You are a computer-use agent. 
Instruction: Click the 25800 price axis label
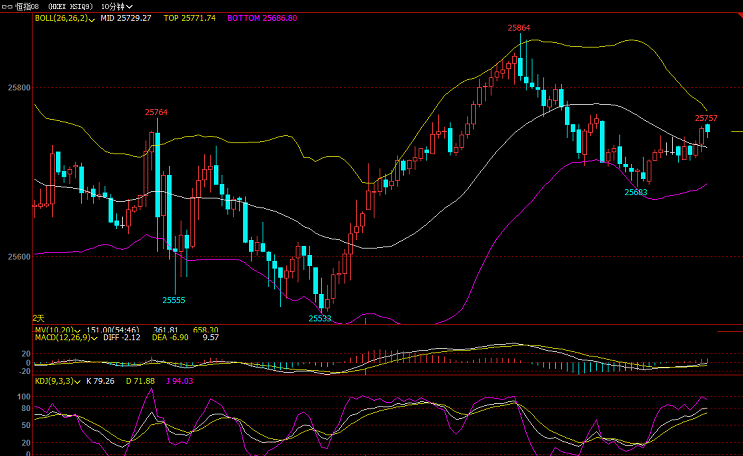19,88
